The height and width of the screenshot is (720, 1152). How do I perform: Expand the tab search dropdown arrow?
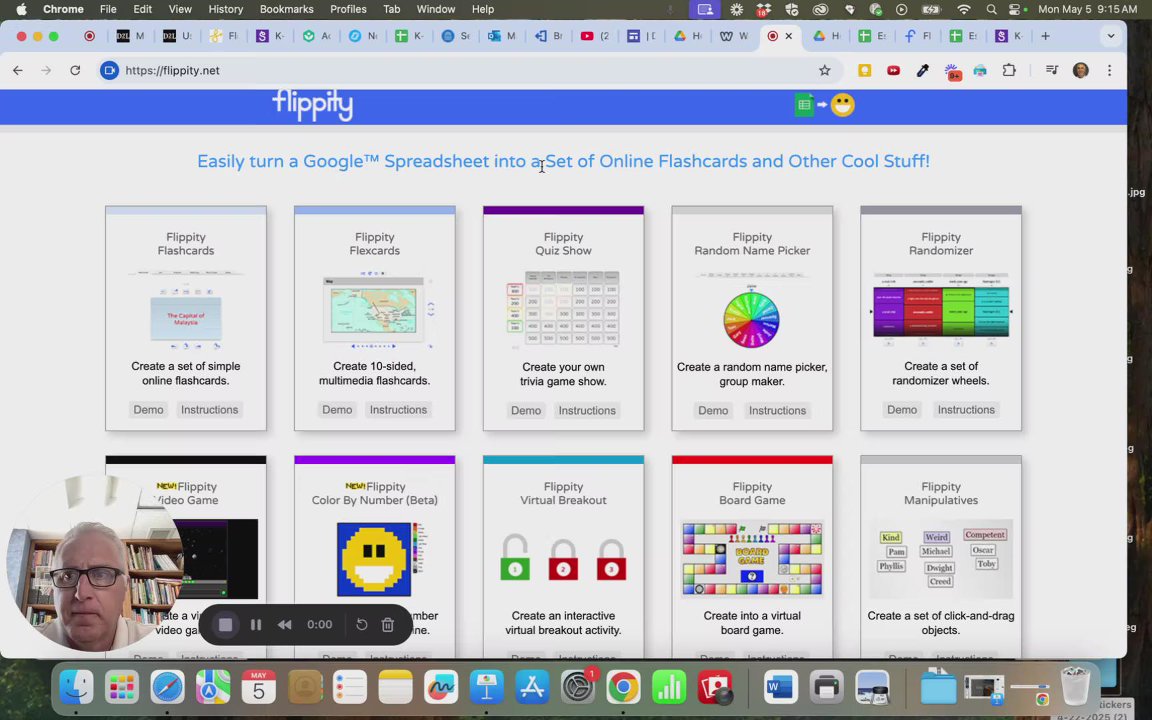click(1111, 36)
